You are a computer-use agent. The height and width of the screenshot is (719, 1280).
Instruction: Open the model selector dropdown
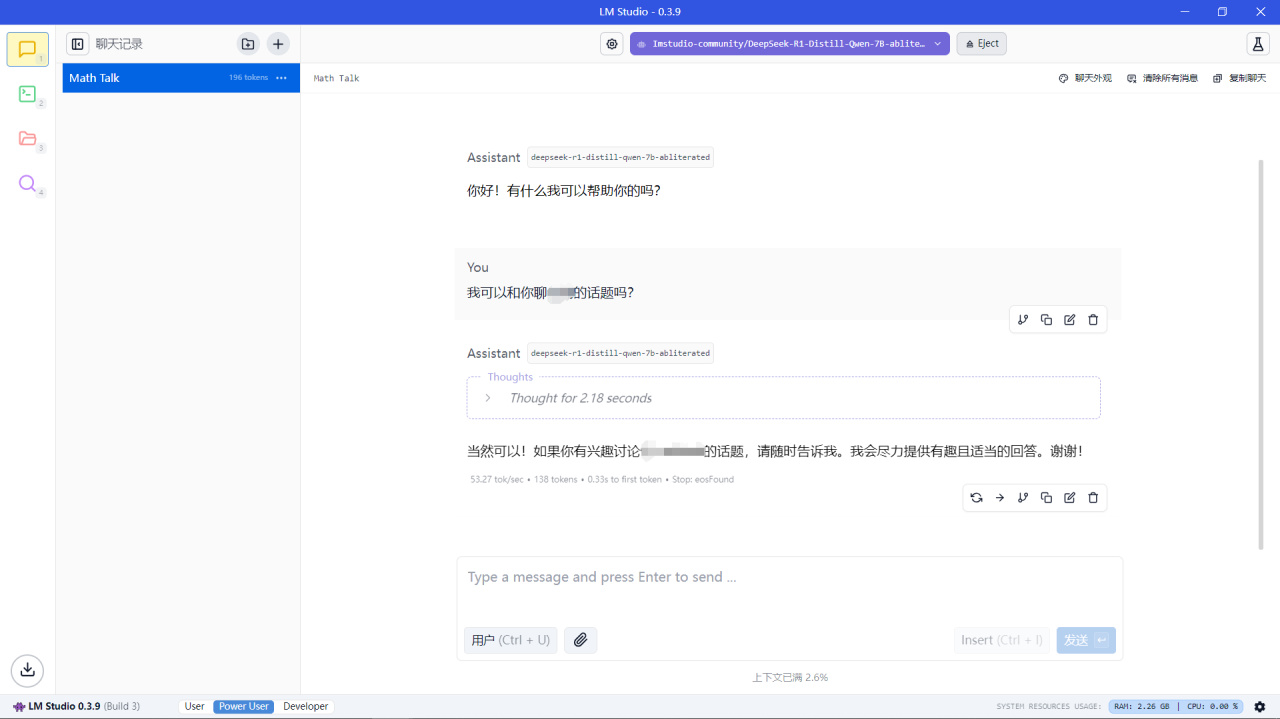click(x=790, y=44)
